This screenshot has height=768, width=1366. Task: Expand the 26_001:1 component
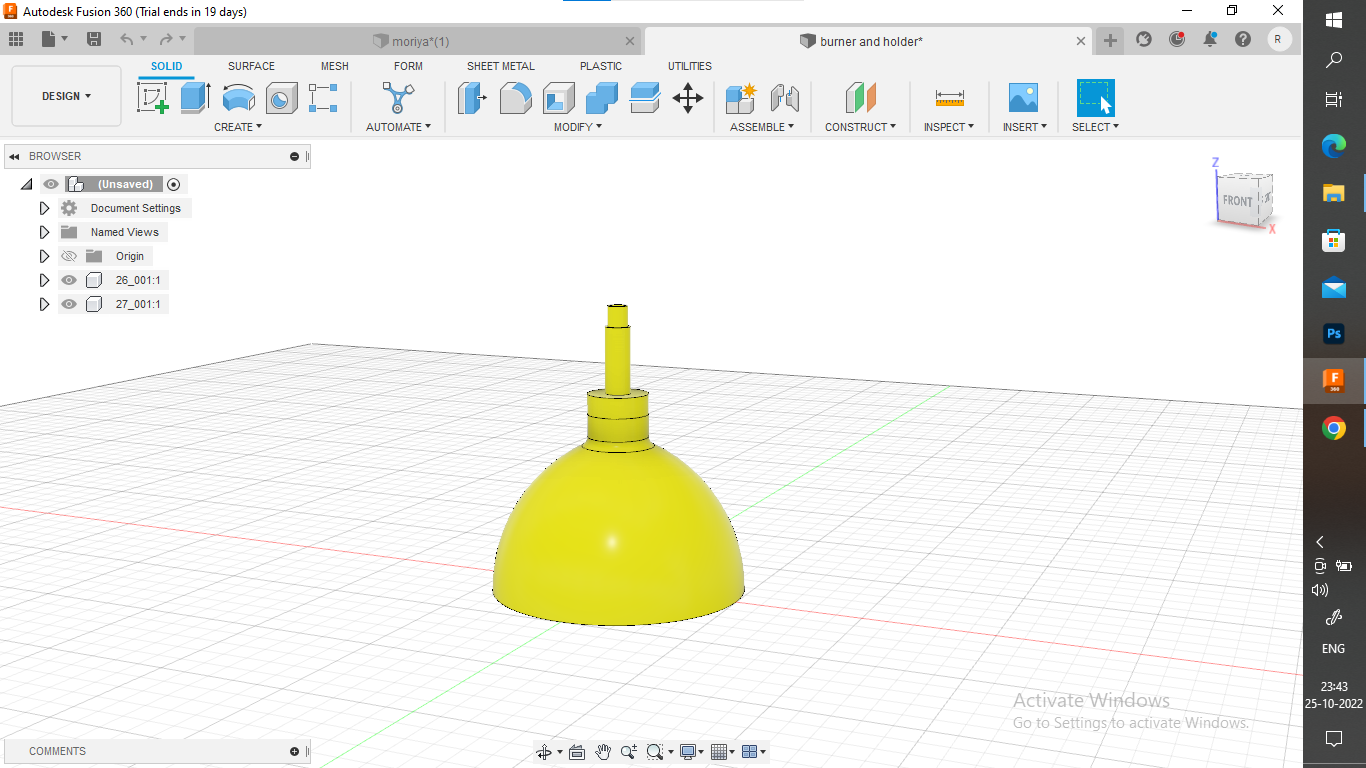[44, 280]
